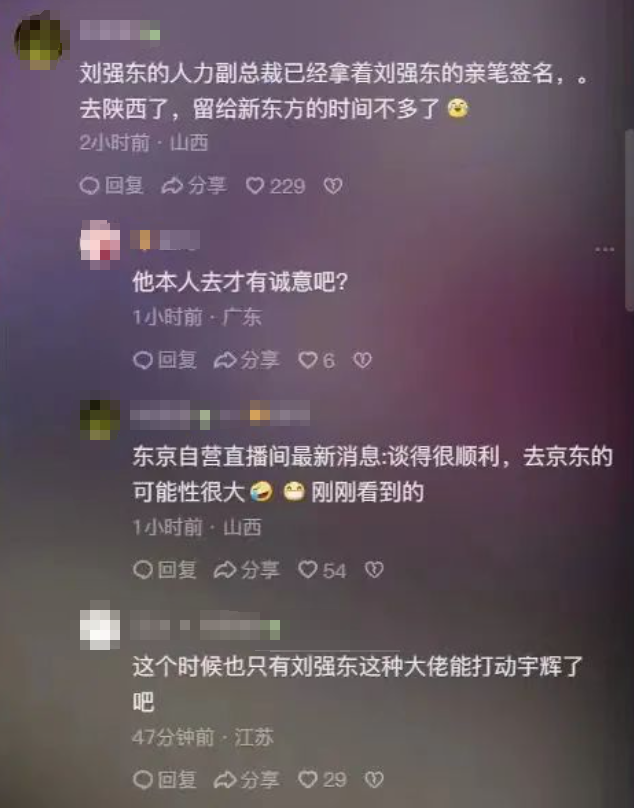Like the 他本人去才有诚意吧 comment with 6 likes
The image size is (634, 808).
316,360
